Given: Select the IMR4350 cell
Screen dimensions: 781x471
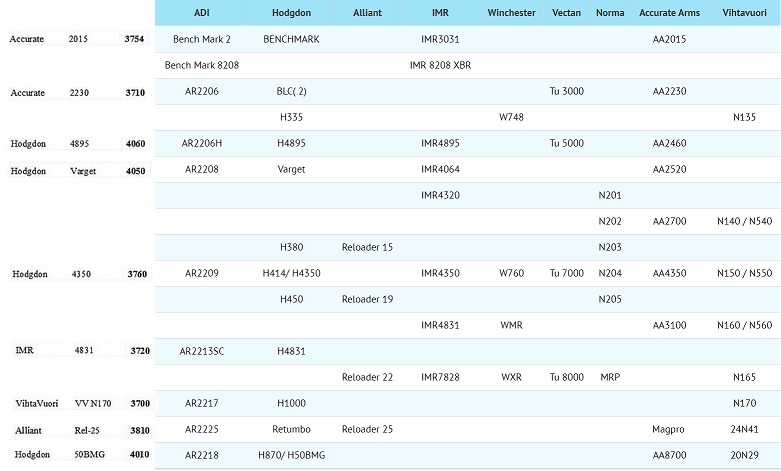Looking at the screenshot, I should click(x=440, y=273).
